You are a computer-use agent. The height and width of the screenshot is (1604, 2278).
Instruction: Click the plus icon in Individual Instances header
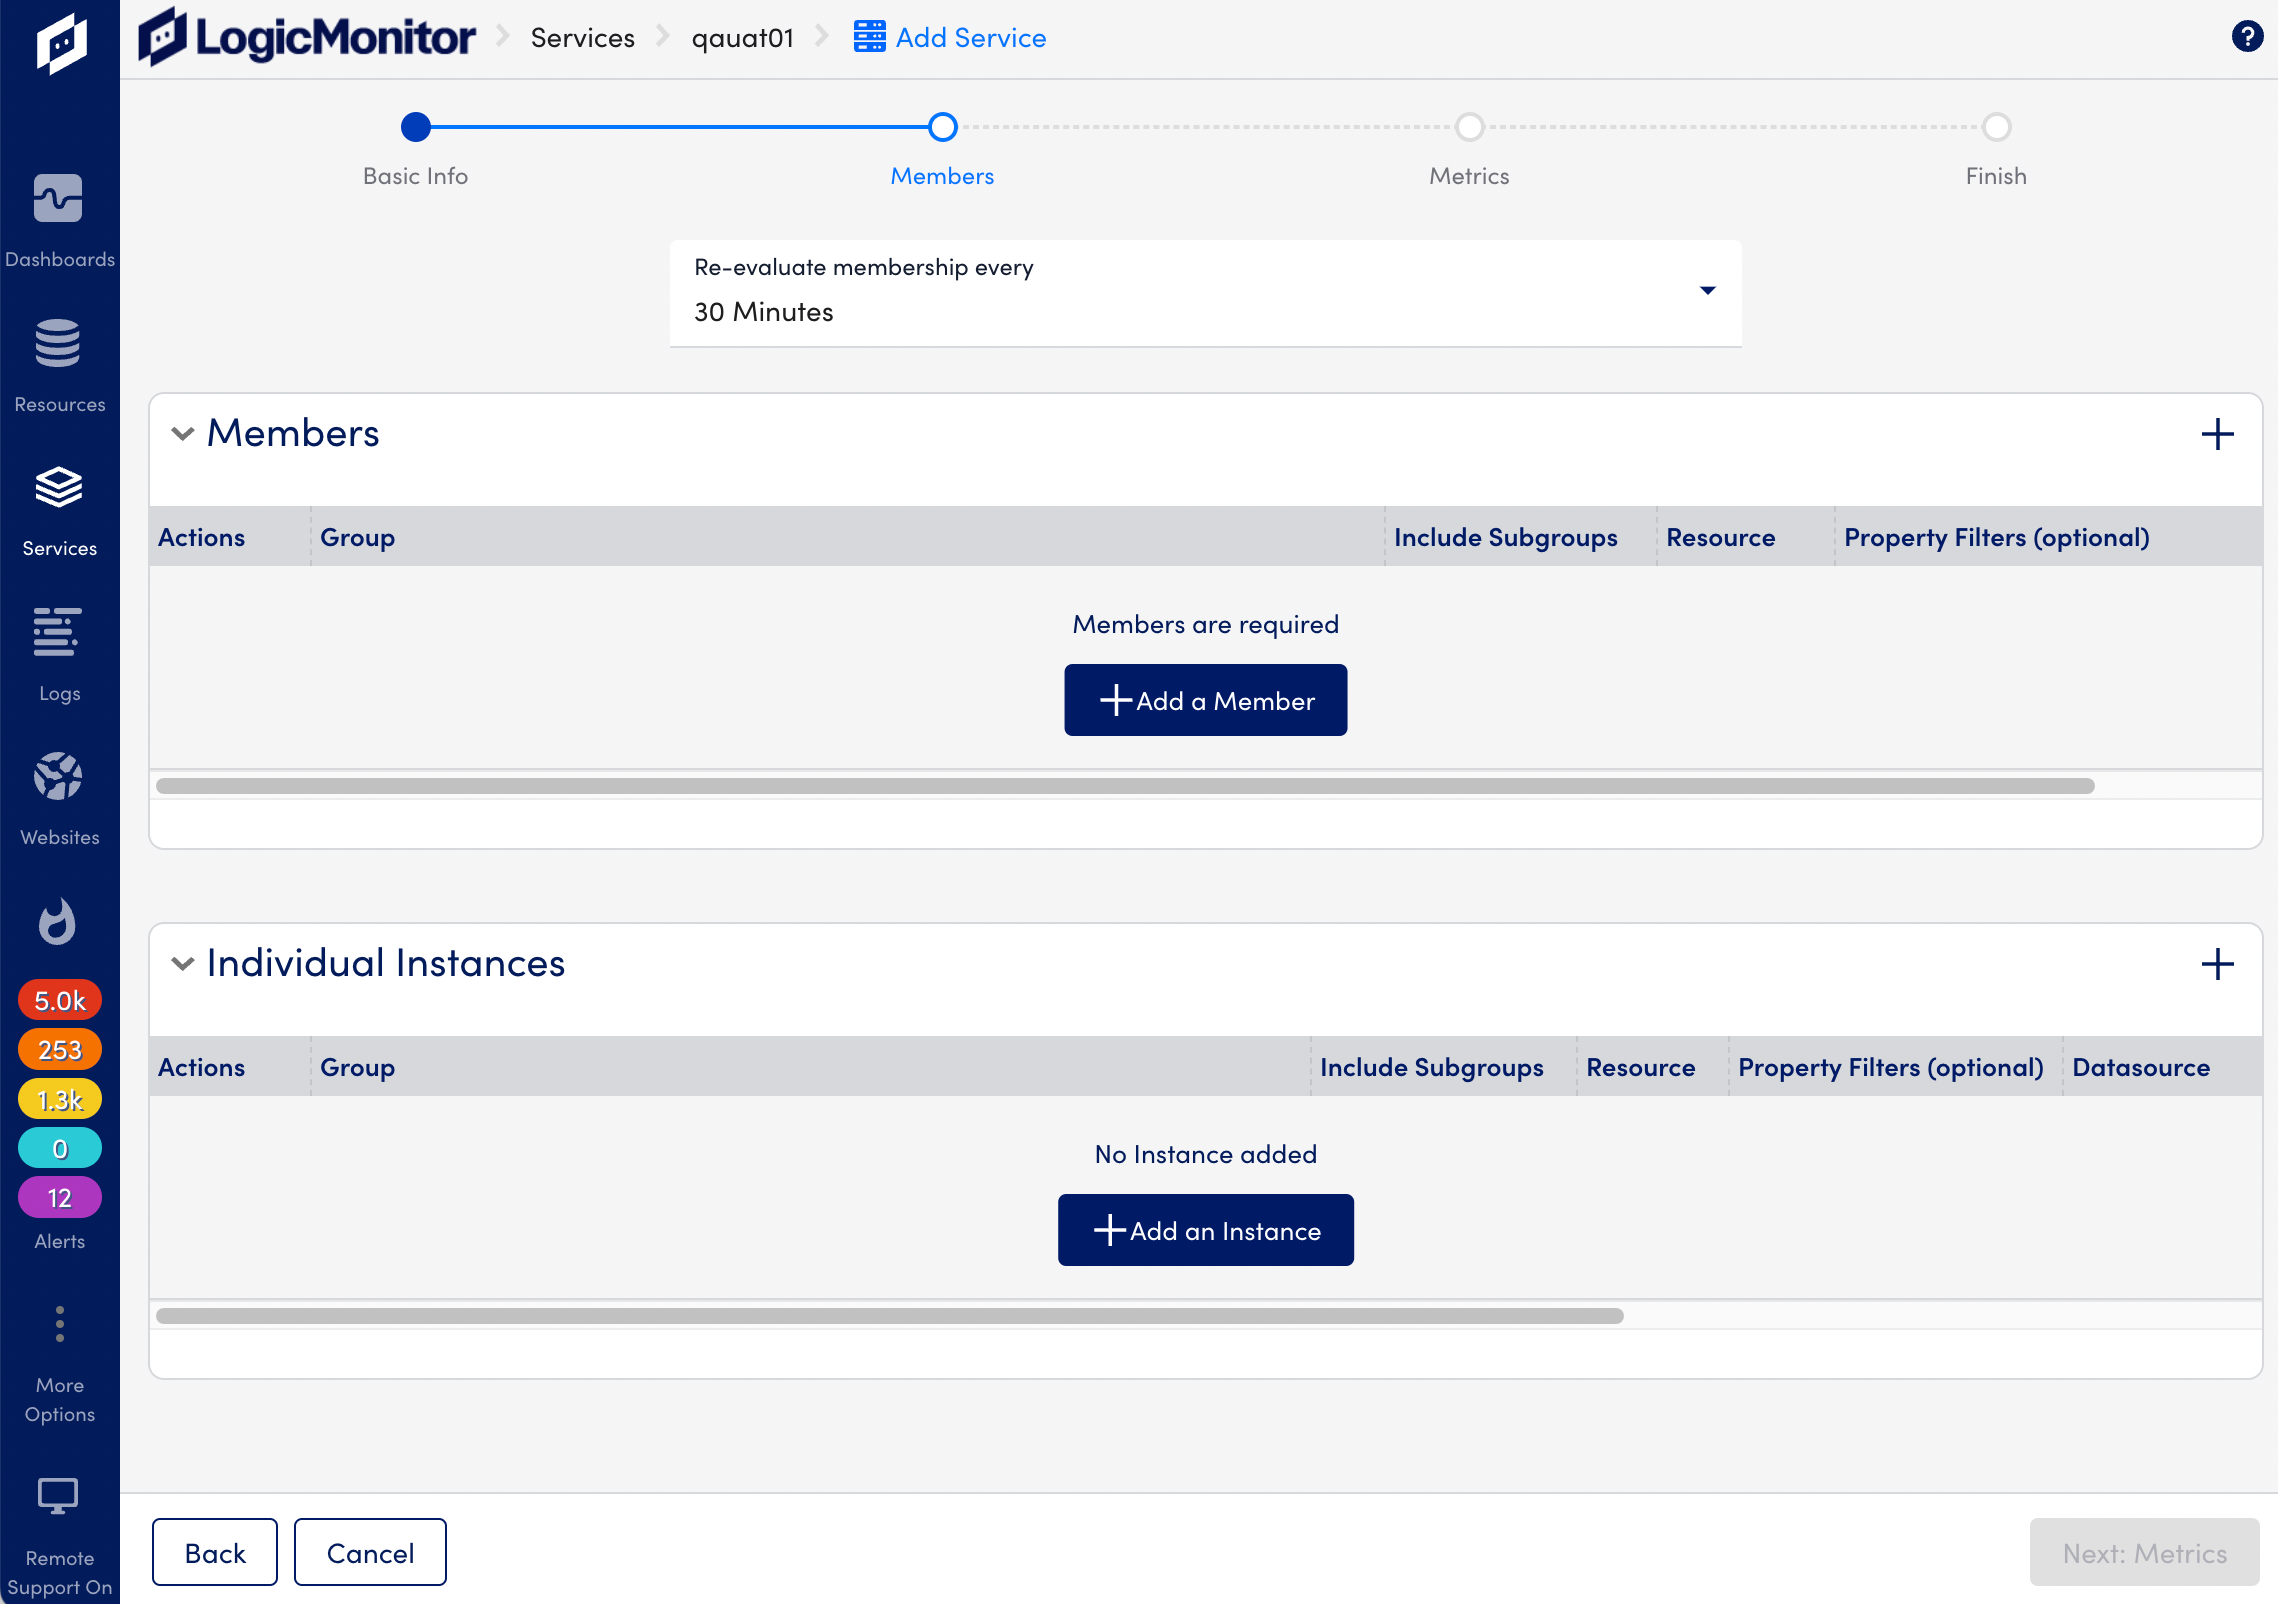[2217, 964]
